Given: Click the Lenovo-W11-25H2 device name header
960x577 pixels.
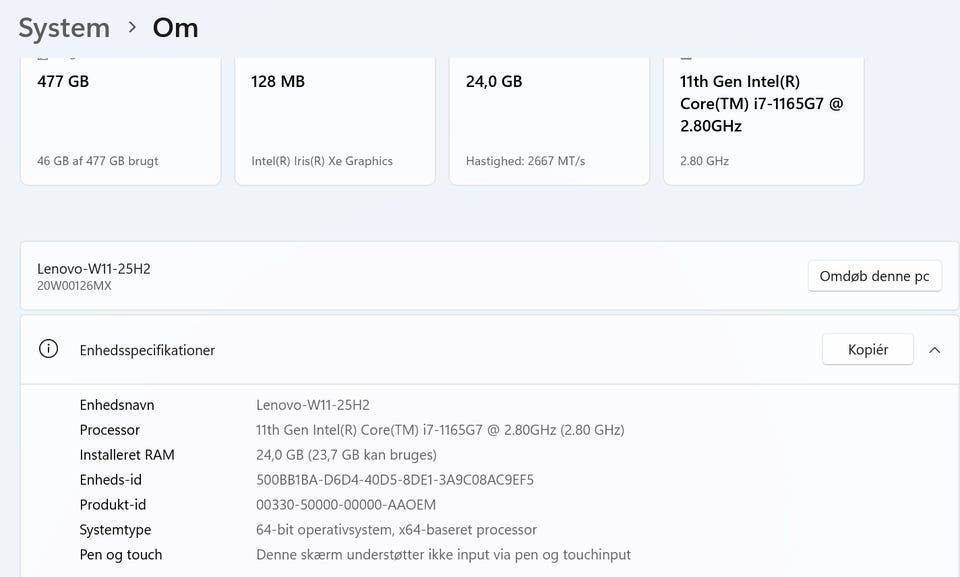Looking at the screenshot, I should (x=94, y=268).
